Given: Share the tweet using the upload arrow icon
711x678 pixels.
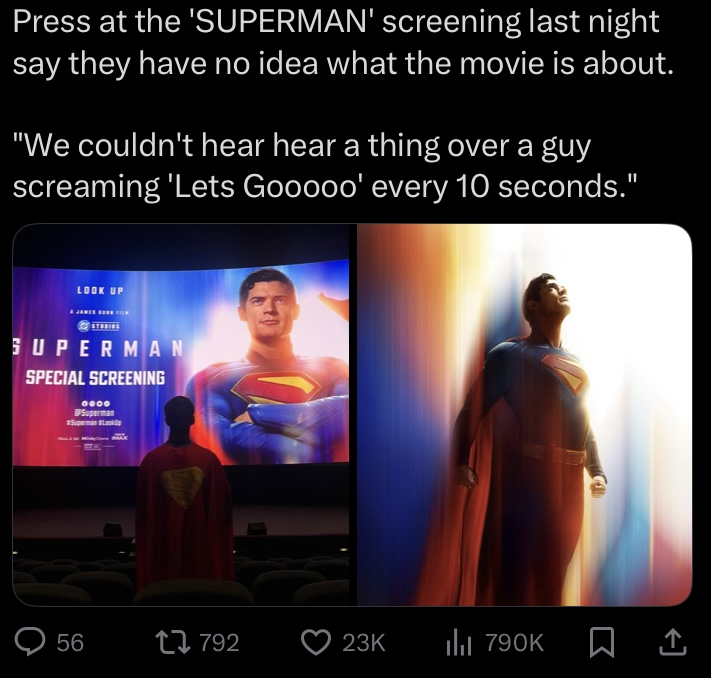Looking at the screenshot, I should [672, 642].
